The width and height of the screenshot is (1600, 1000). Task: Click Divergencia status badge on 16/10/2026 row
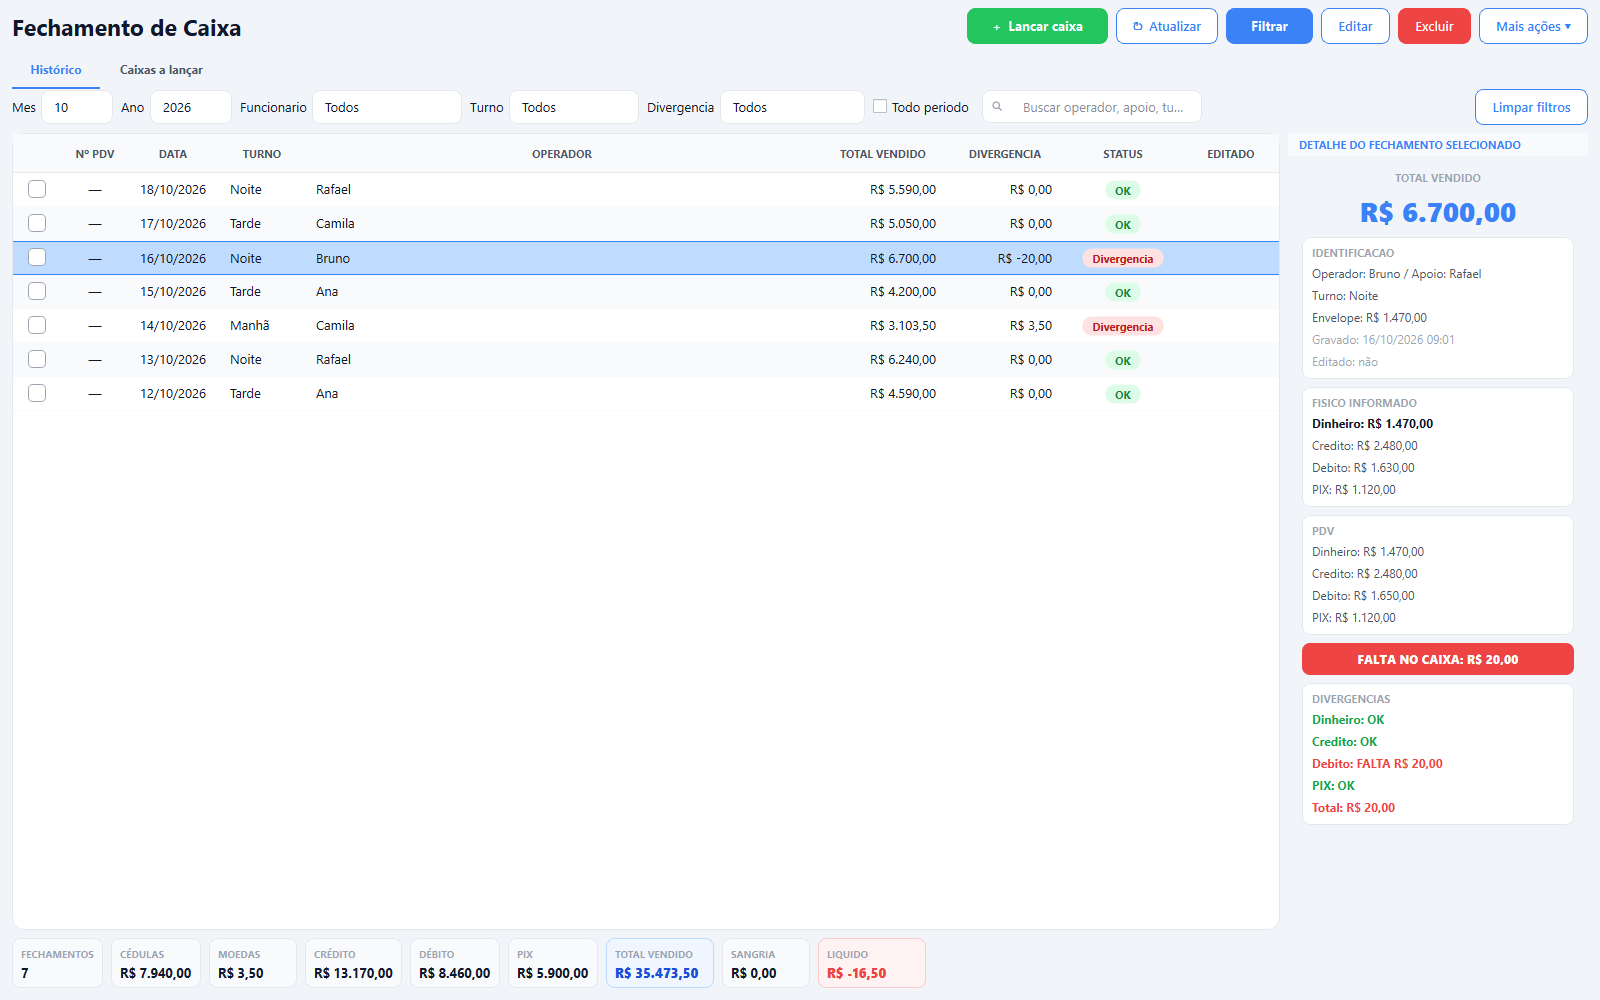[x=1122, y=259]
